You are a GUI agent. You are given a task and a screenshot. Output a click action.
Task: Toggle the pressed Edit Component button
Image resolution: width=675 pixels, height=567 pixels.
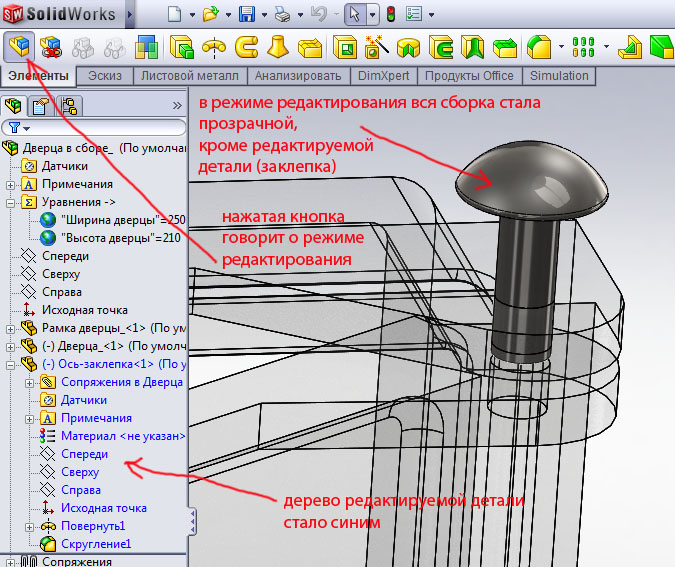tap(19, 46)
